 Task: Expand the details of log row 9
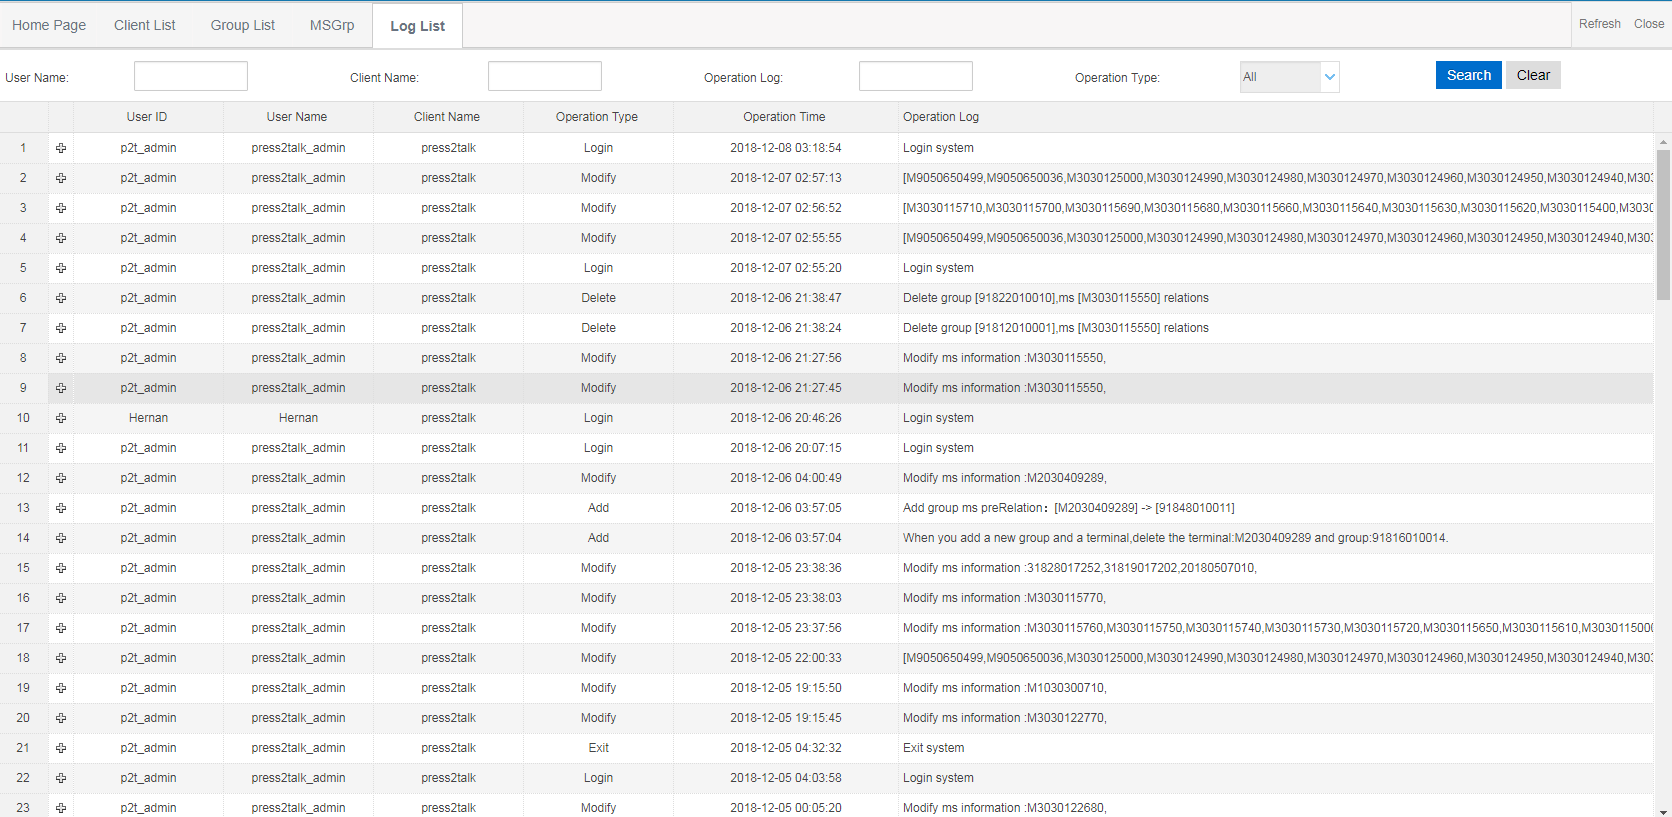point(61,388)
